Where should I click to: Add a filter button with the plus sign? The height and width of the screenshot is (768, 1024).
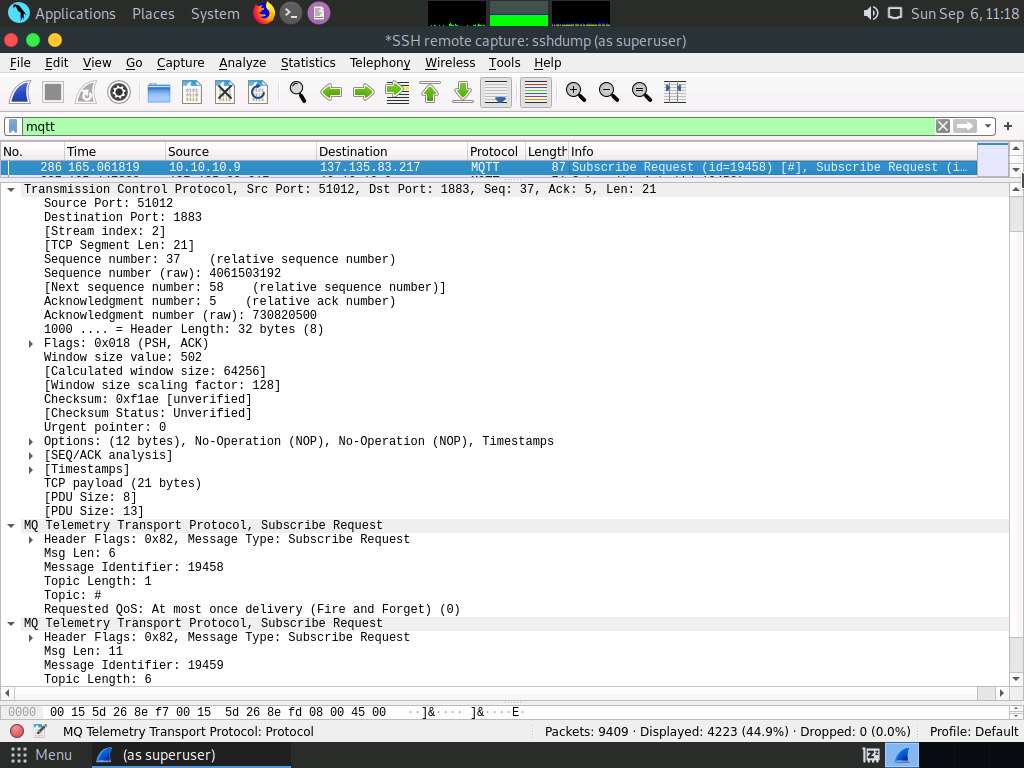point(1007,126)
